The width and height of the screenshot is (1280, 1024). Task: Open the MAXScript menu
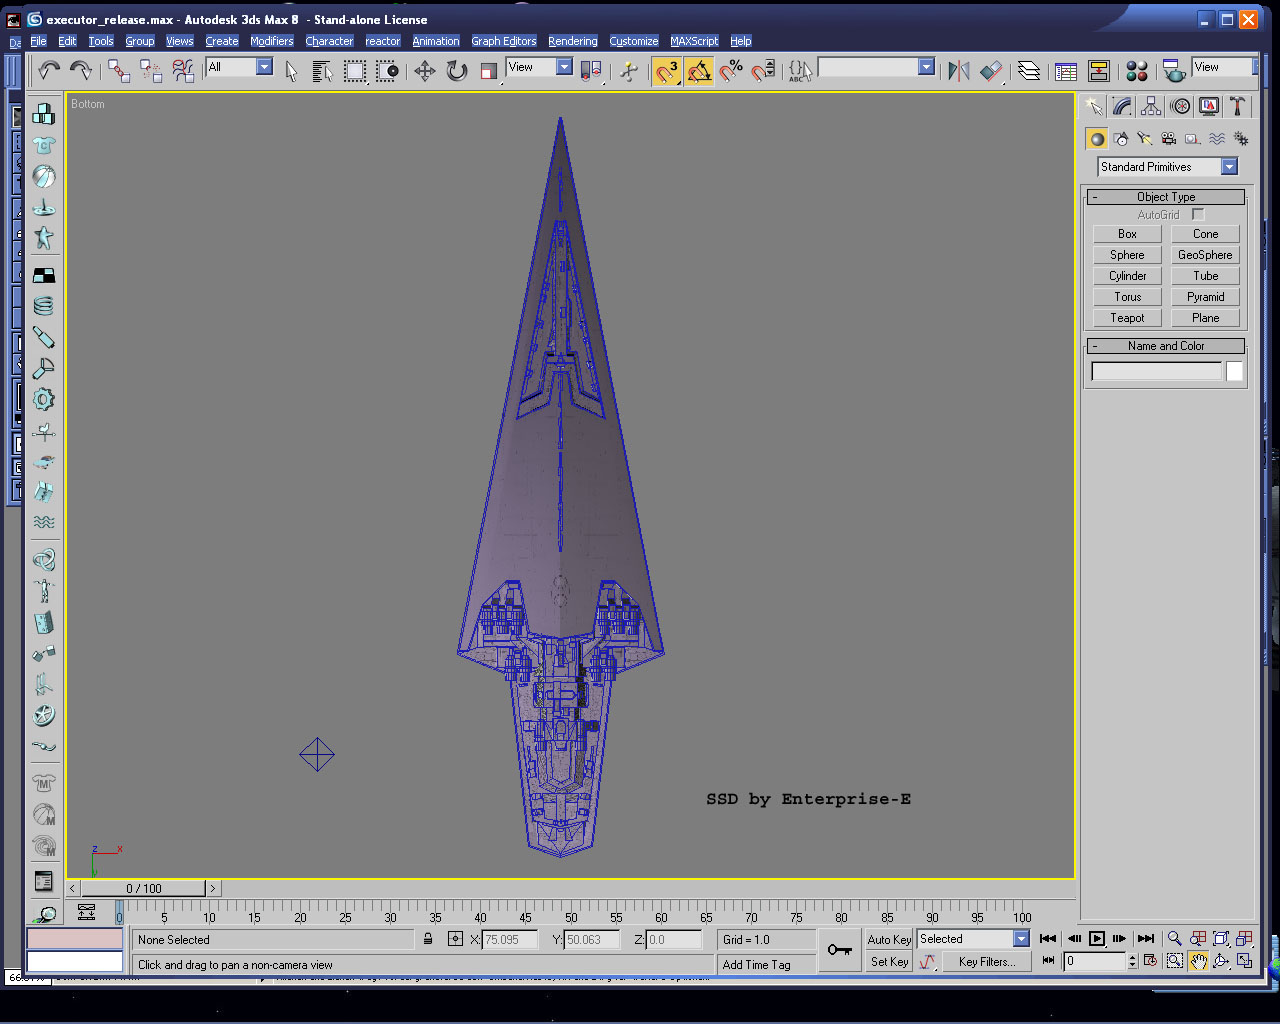point(694,41)
